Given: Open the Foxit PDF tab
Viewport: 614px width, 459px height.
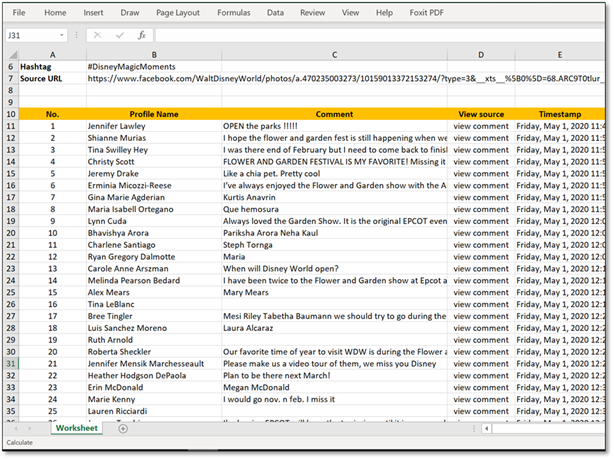Looking at the screenshot, I should (429, 13).
